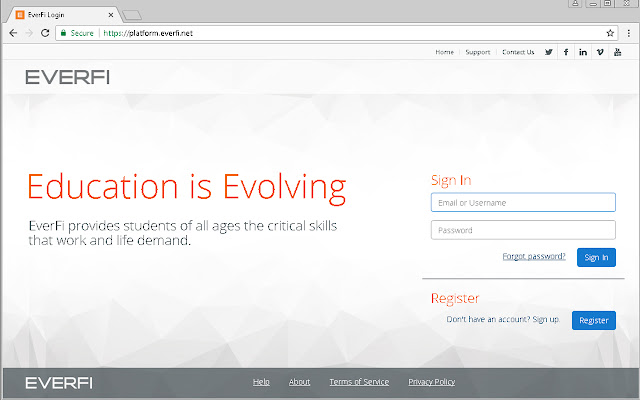Open the Home link in the top navigation
This screenshot has width=640, height=400.
click(444, 52)
